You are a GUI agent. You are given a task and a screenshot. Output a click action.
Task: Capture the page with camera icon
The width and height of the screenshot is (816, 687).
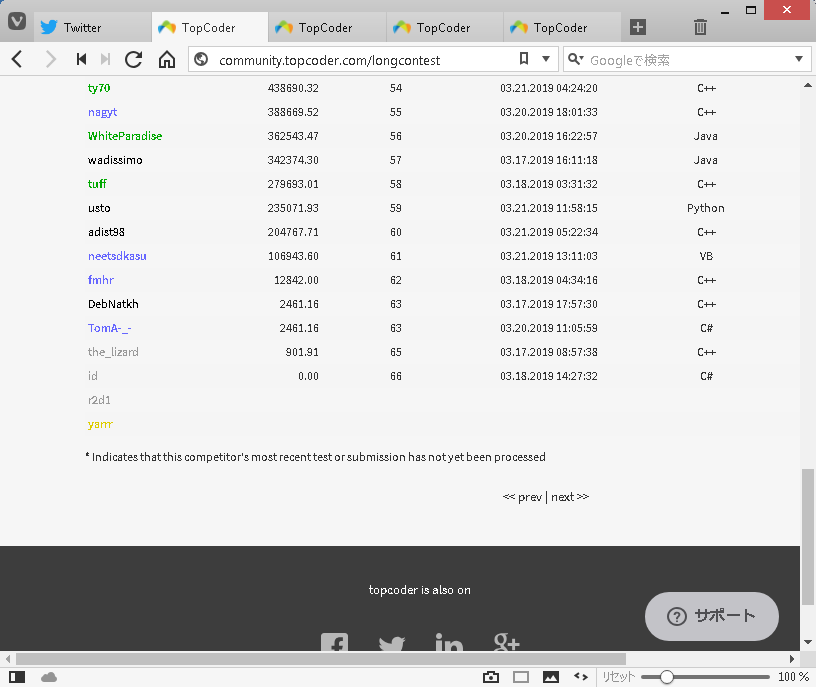[x=491, y=677]
